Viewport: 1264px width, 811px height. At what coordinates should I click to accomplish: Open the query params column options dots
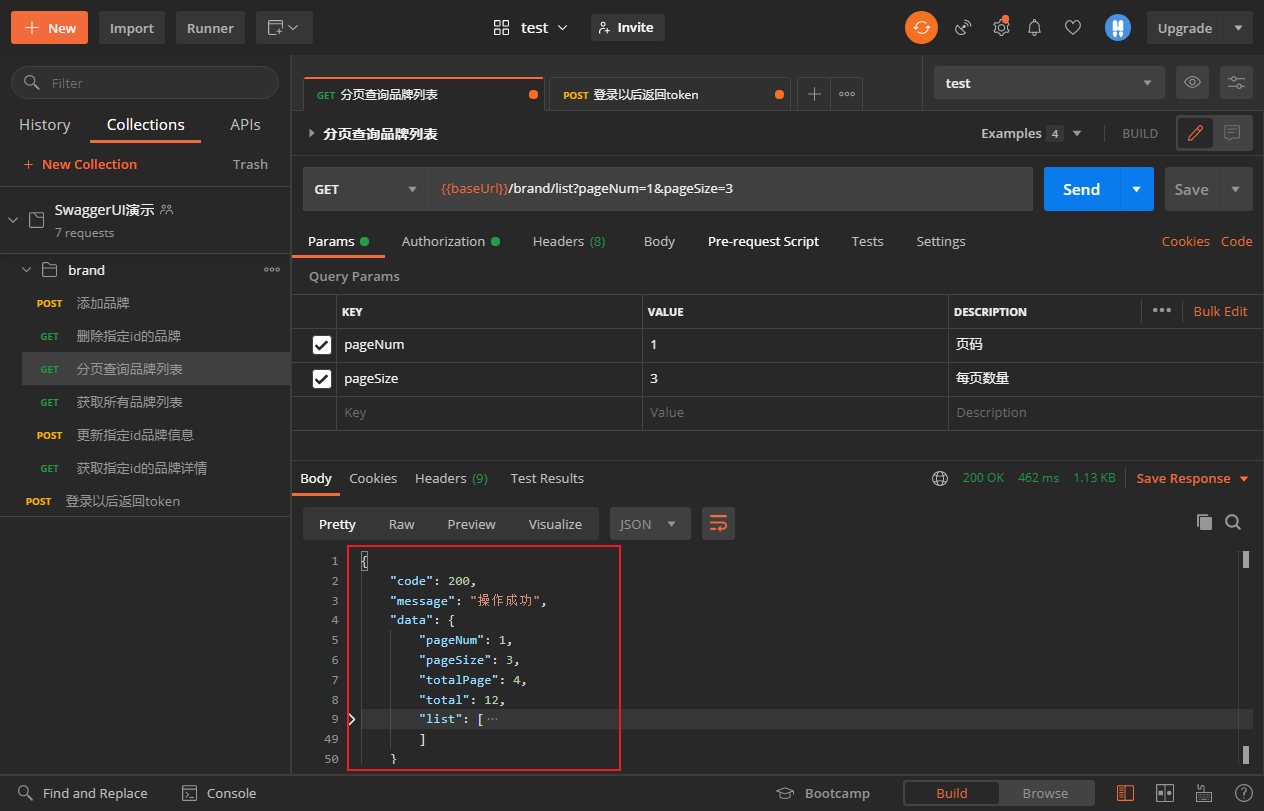[1161, 310]
